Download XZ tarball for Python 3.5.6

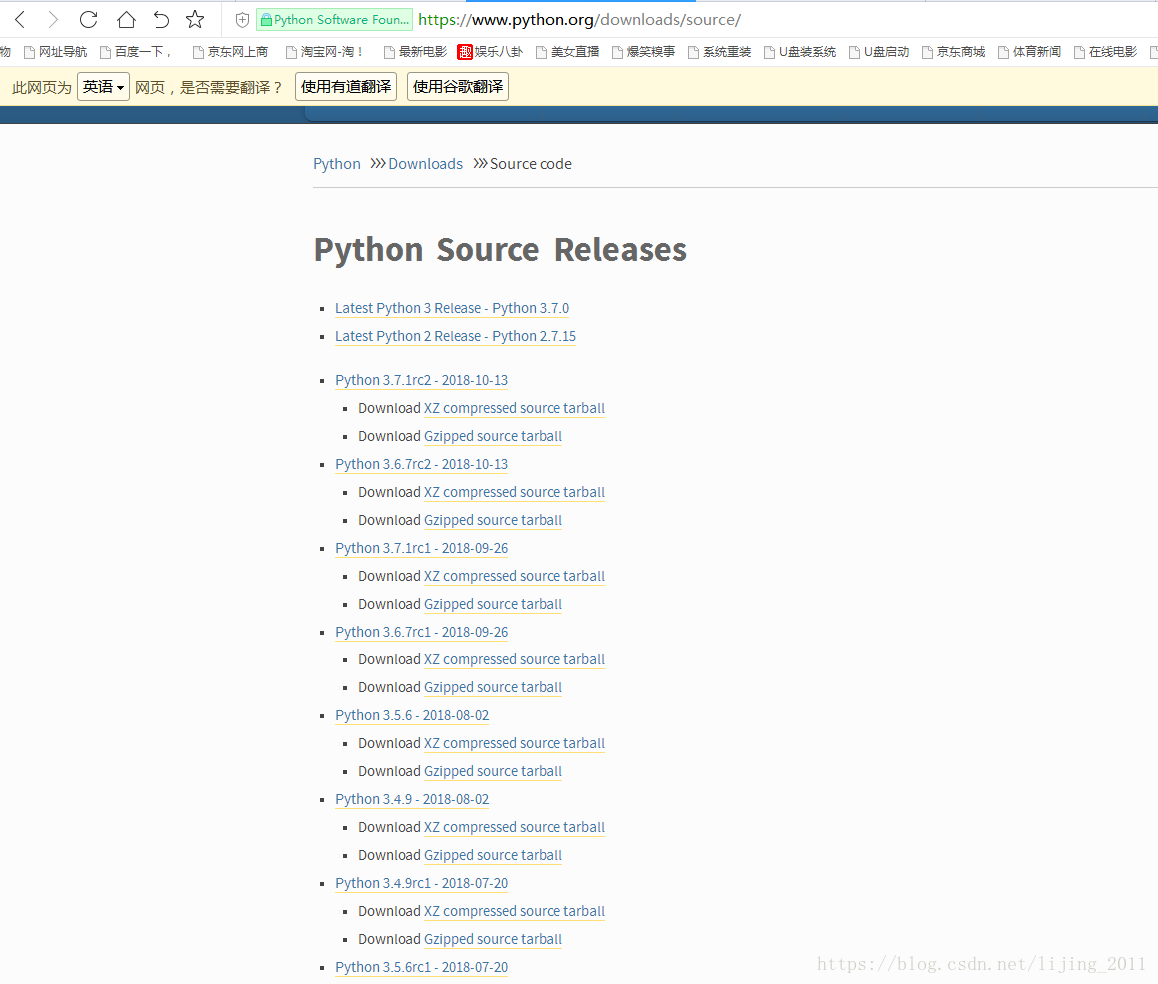point(514,744)
